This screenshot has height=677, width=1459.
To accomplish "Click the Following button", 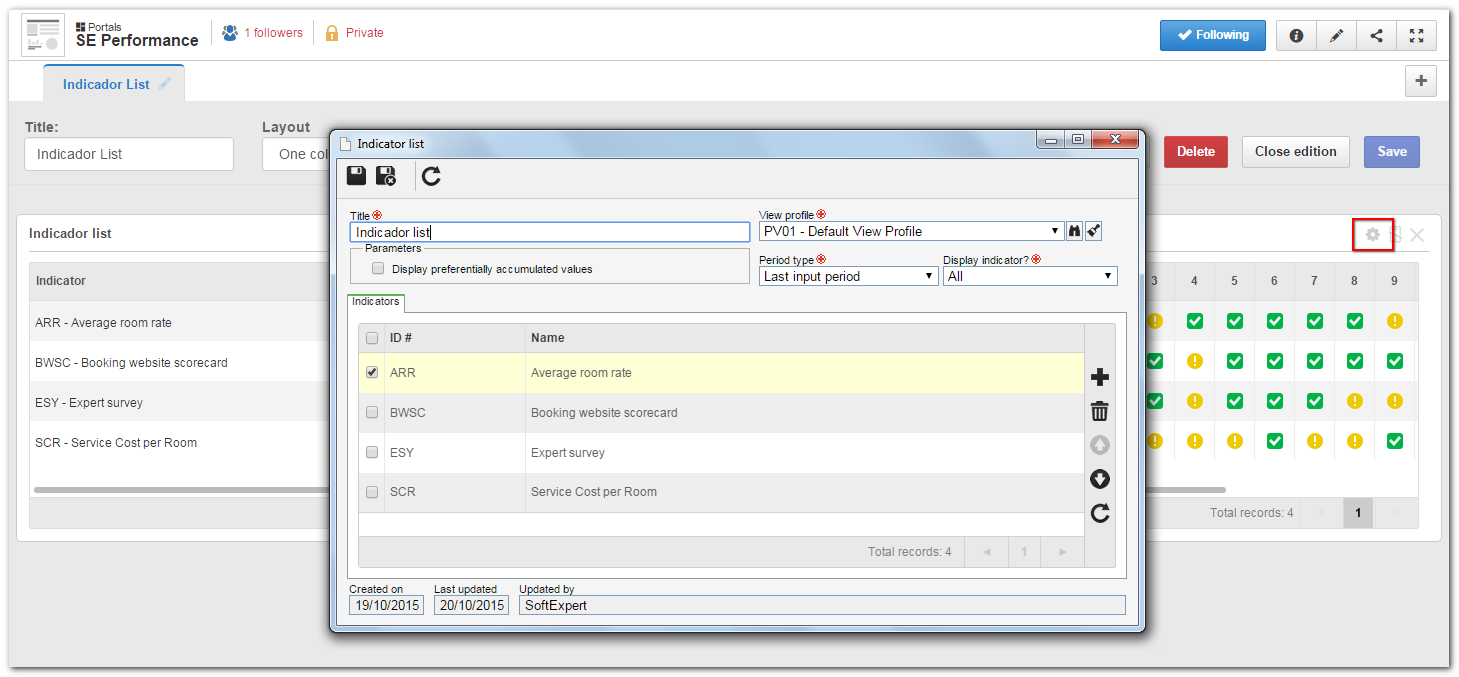I will pos(1213,35).
